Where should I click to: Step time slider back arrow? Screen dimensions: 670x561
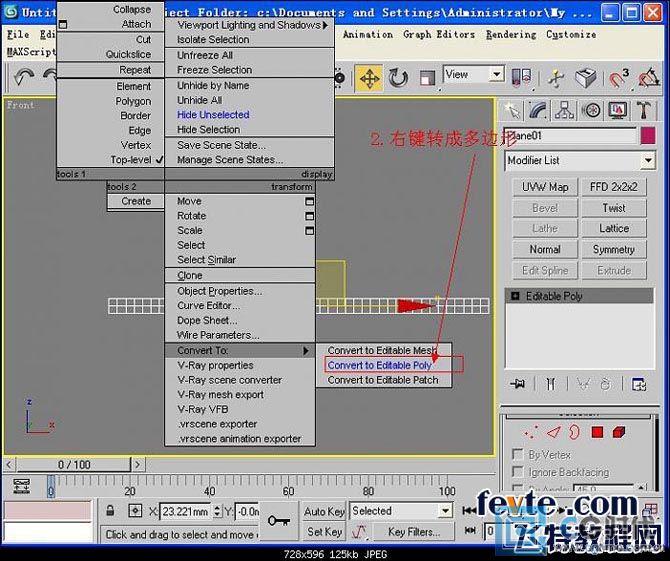coord(9,464)
